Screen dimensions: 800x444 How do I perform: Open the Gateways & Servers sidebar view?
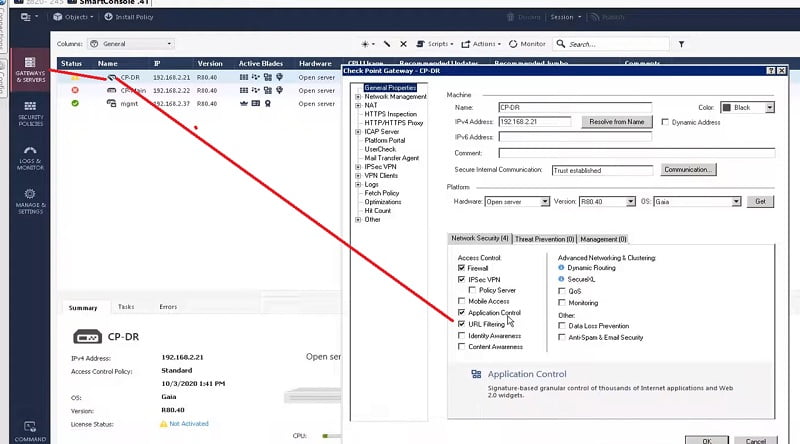[30, 70]
